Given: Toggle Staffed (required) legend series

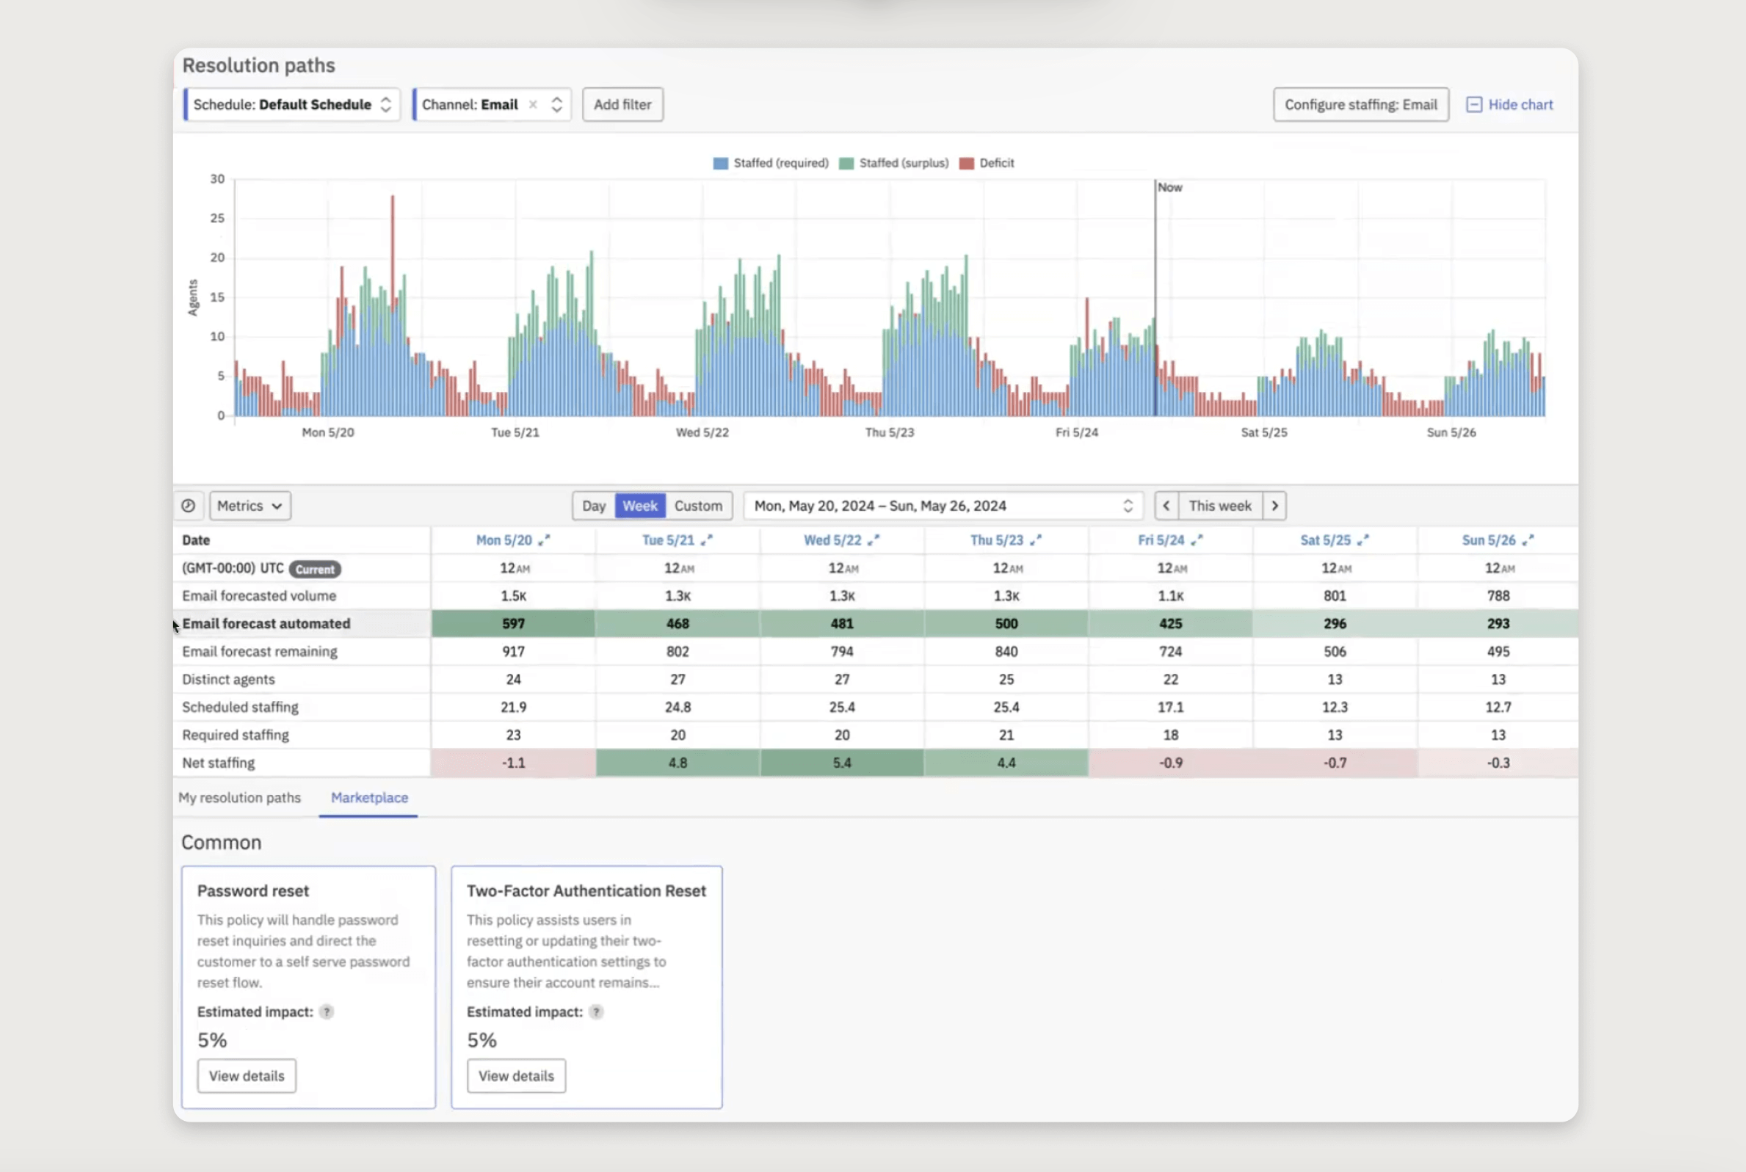Looking at the screenshot, I should click(771, 163).
